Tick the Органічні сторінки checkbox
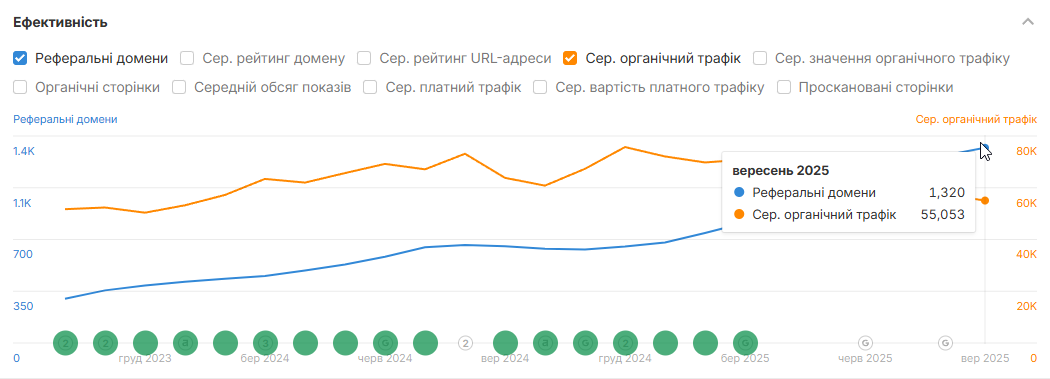The image size is (1050, 379). [20, 87]
